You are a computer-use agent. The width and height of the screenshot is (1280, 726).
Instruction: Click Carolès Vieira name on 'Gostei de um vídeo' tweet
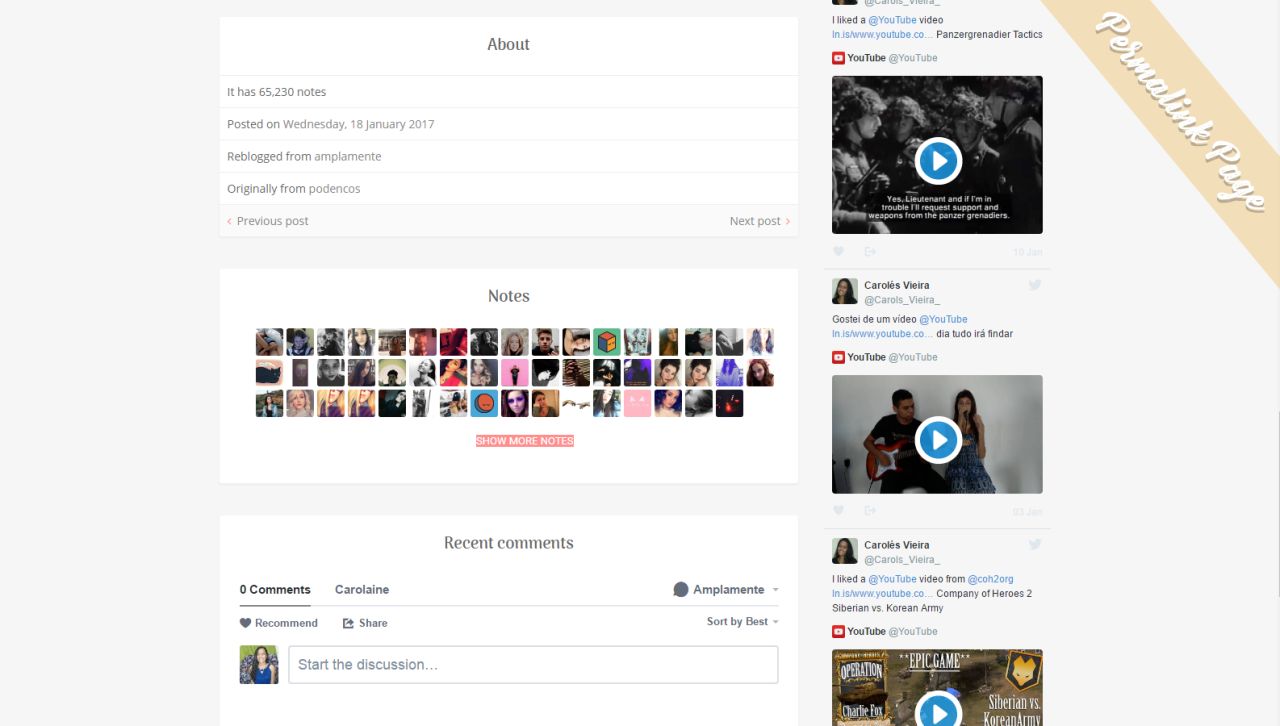pos(897,285)
